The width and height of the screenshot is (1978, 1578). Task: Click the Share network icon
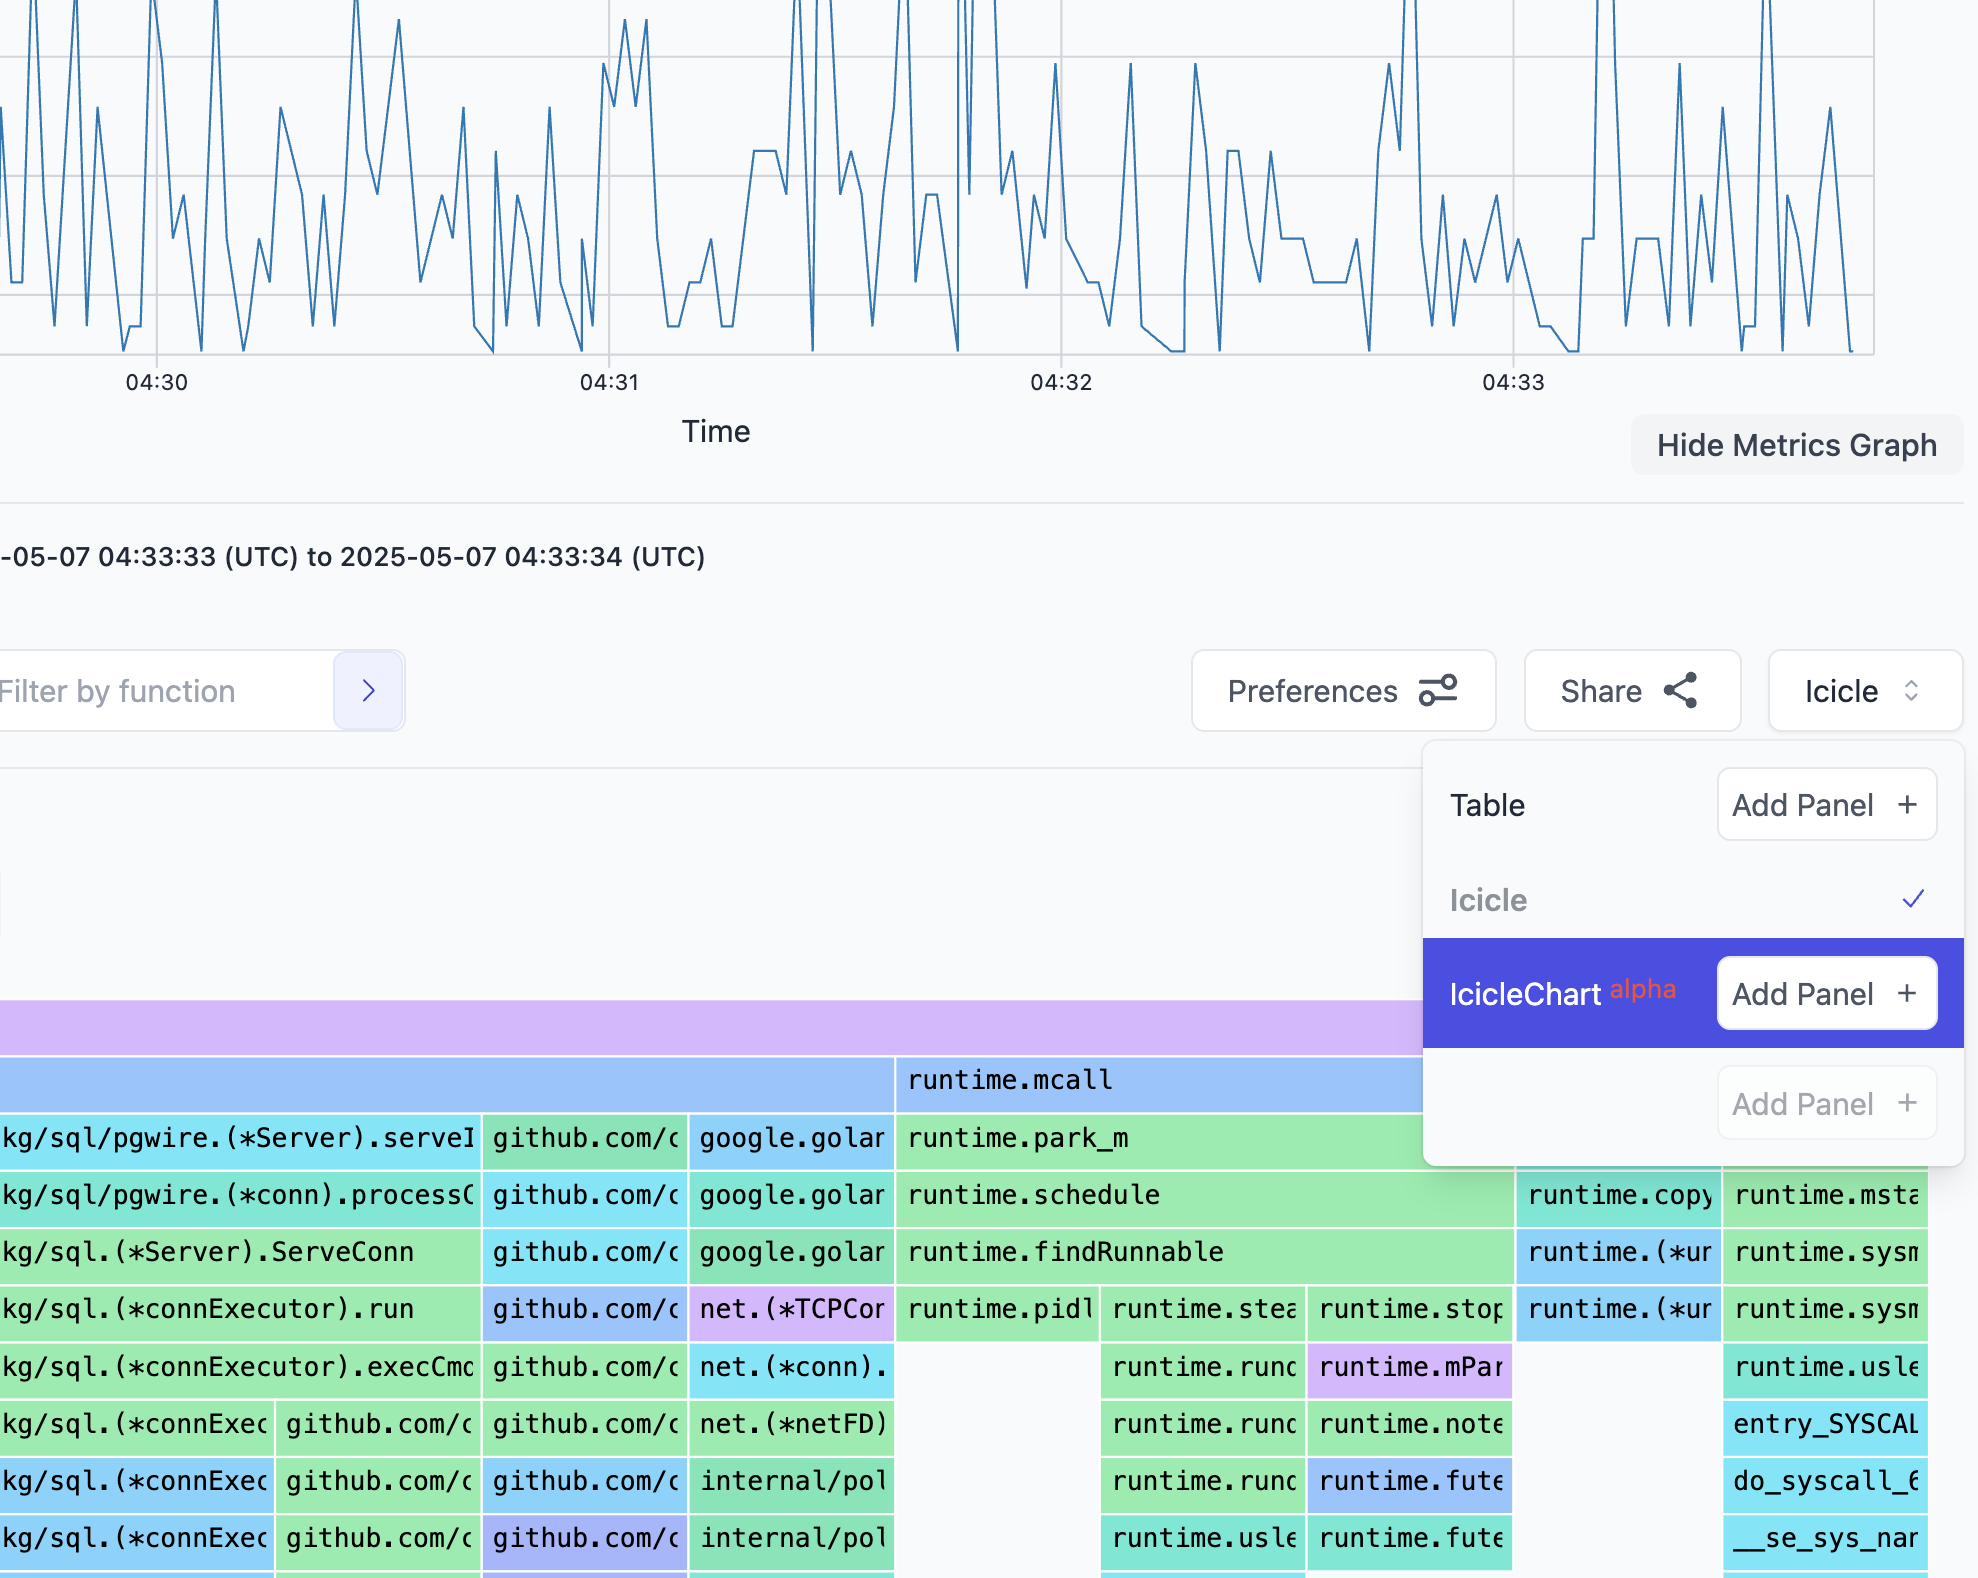(x=1680, y=690)
